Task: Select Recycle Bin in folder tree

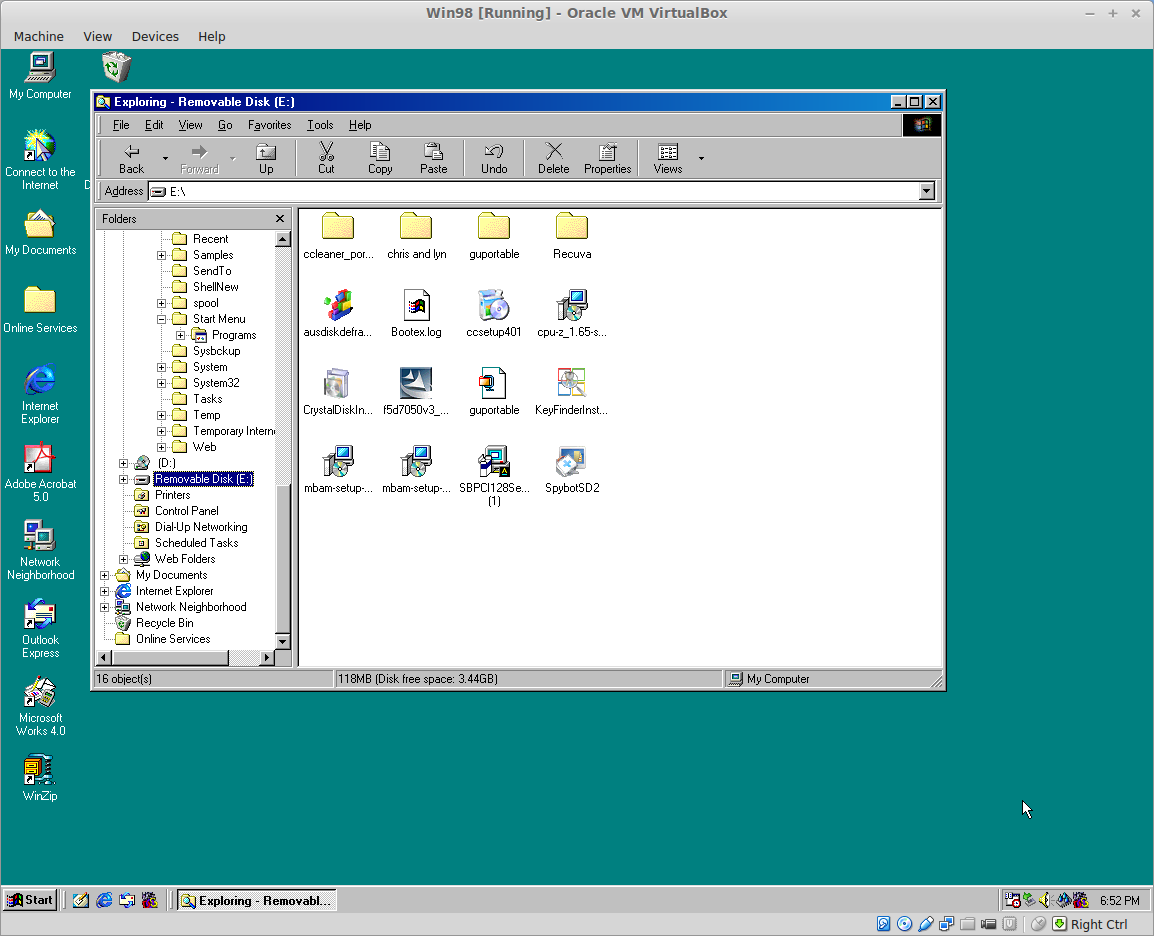Action: point(164,623)
